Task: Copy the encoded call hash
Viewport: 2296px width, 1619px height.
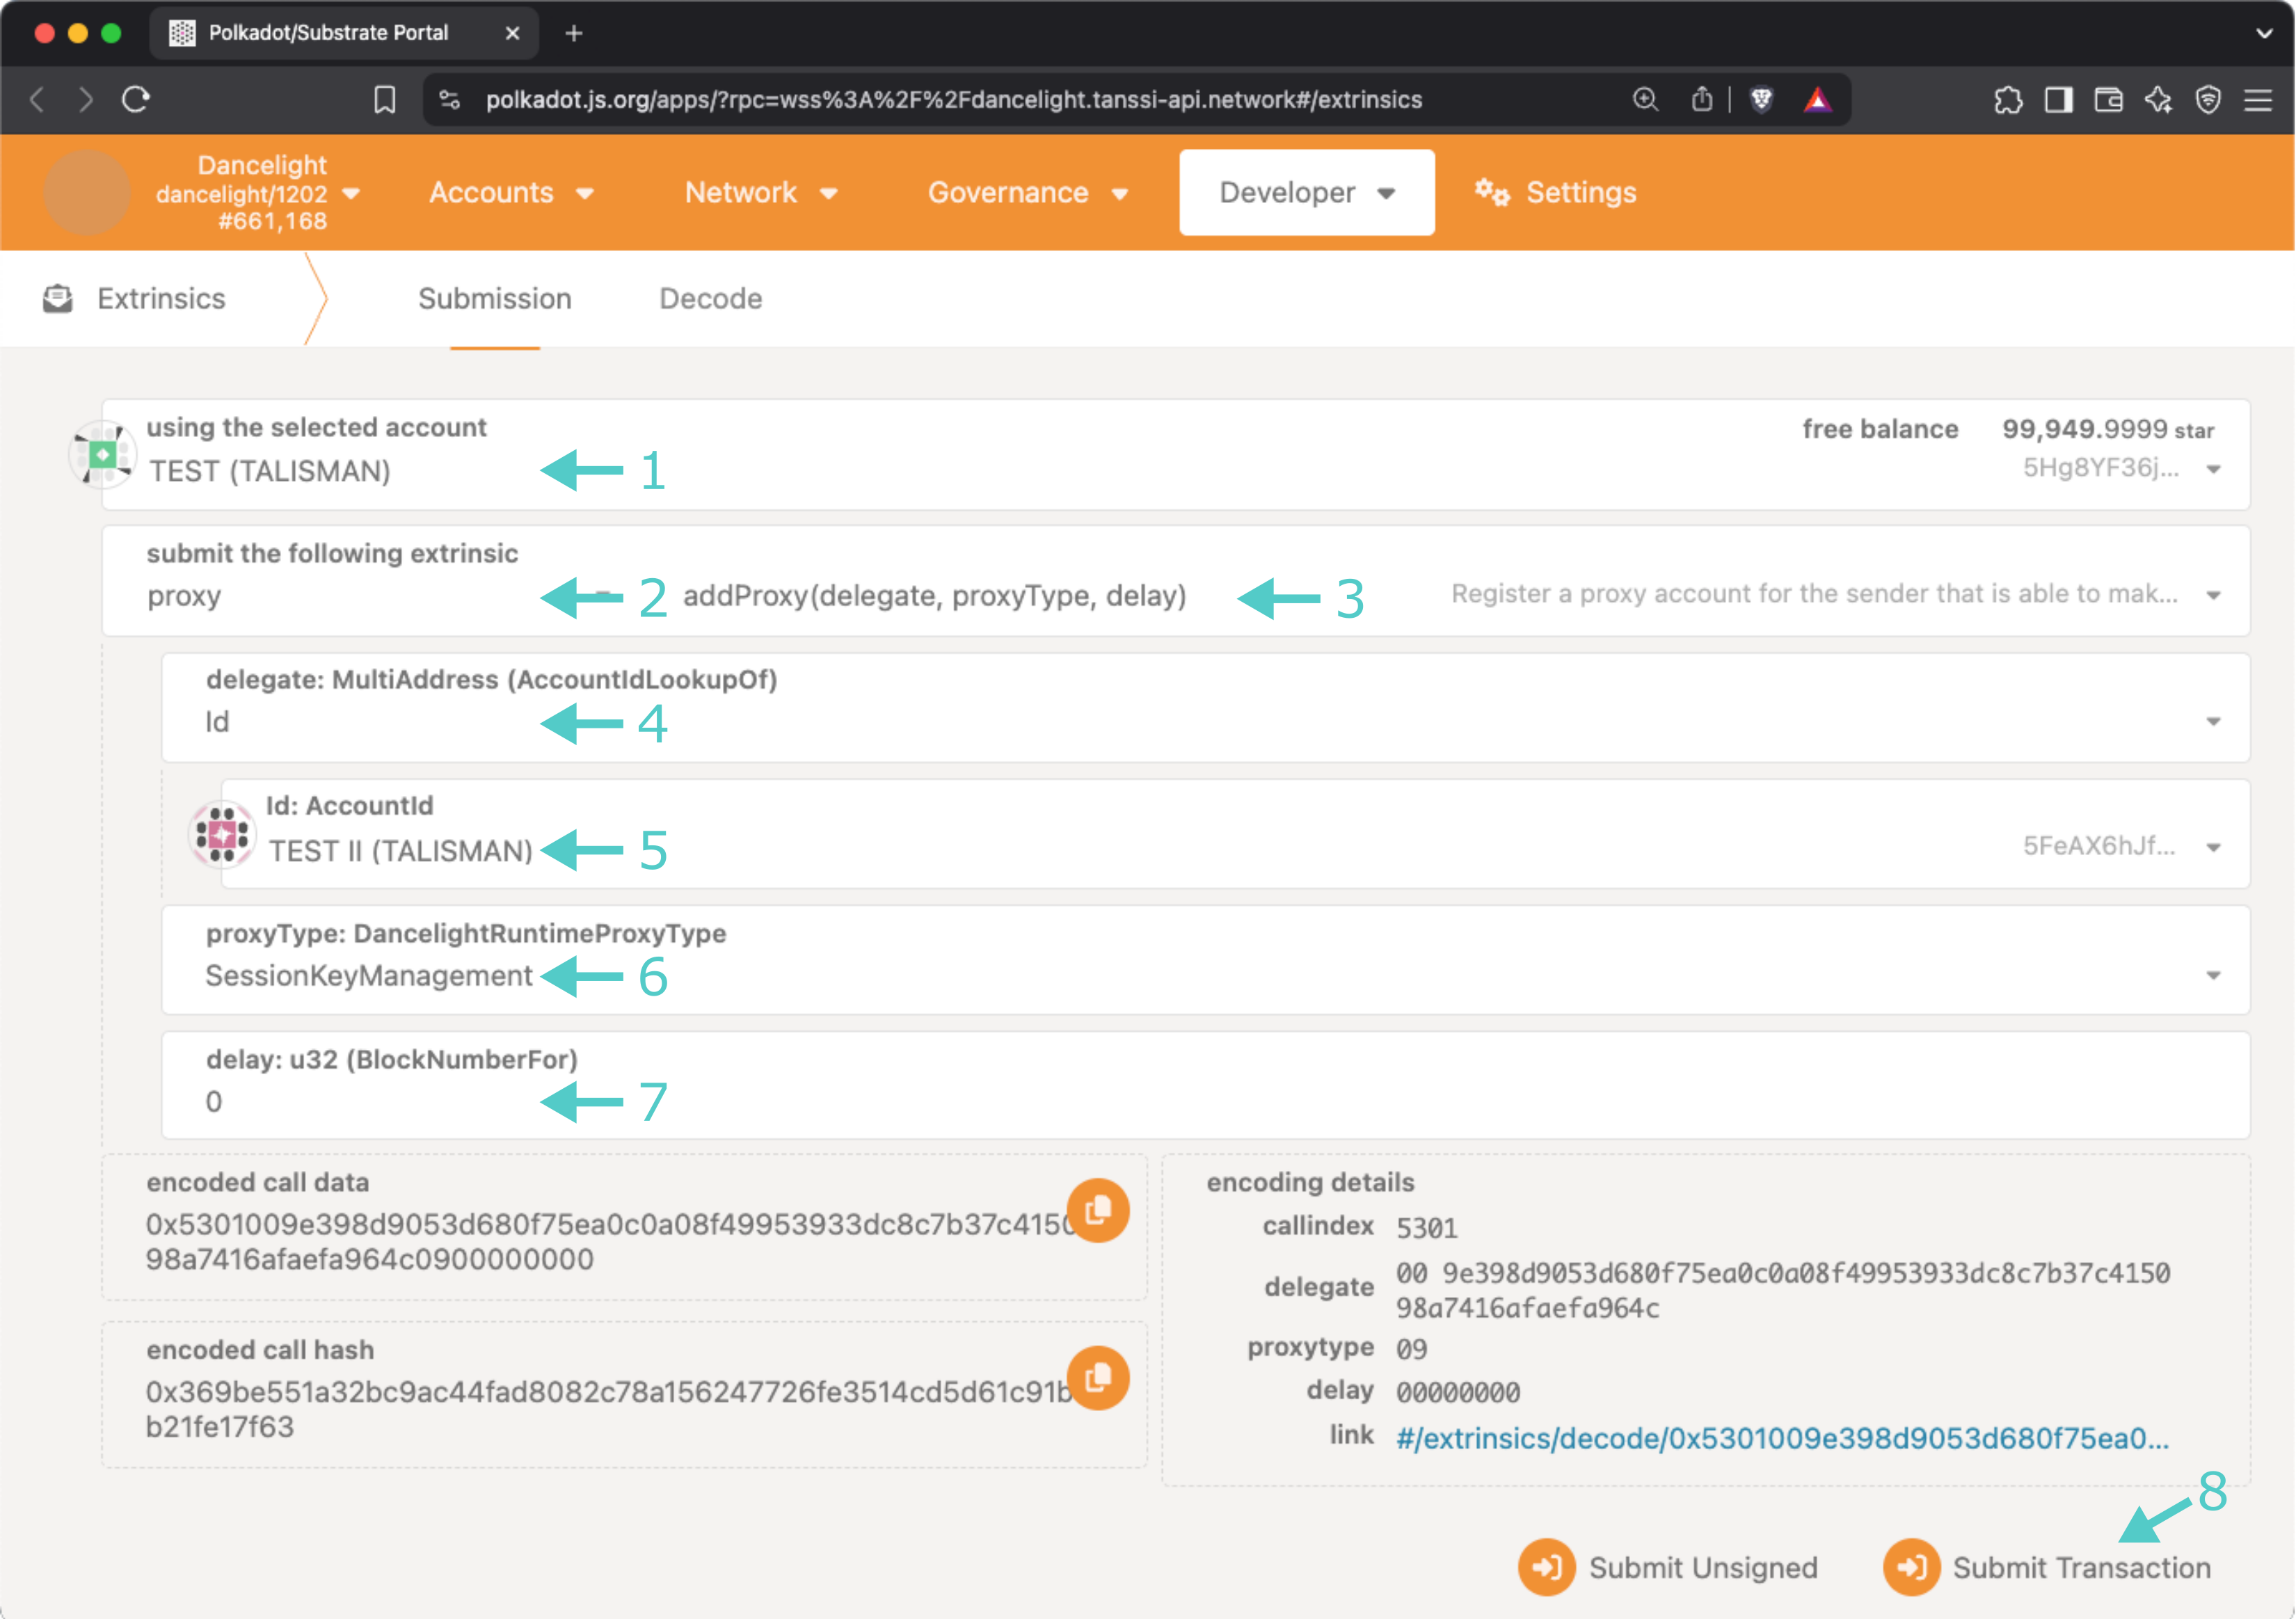Action: tap(1098, 1378)
